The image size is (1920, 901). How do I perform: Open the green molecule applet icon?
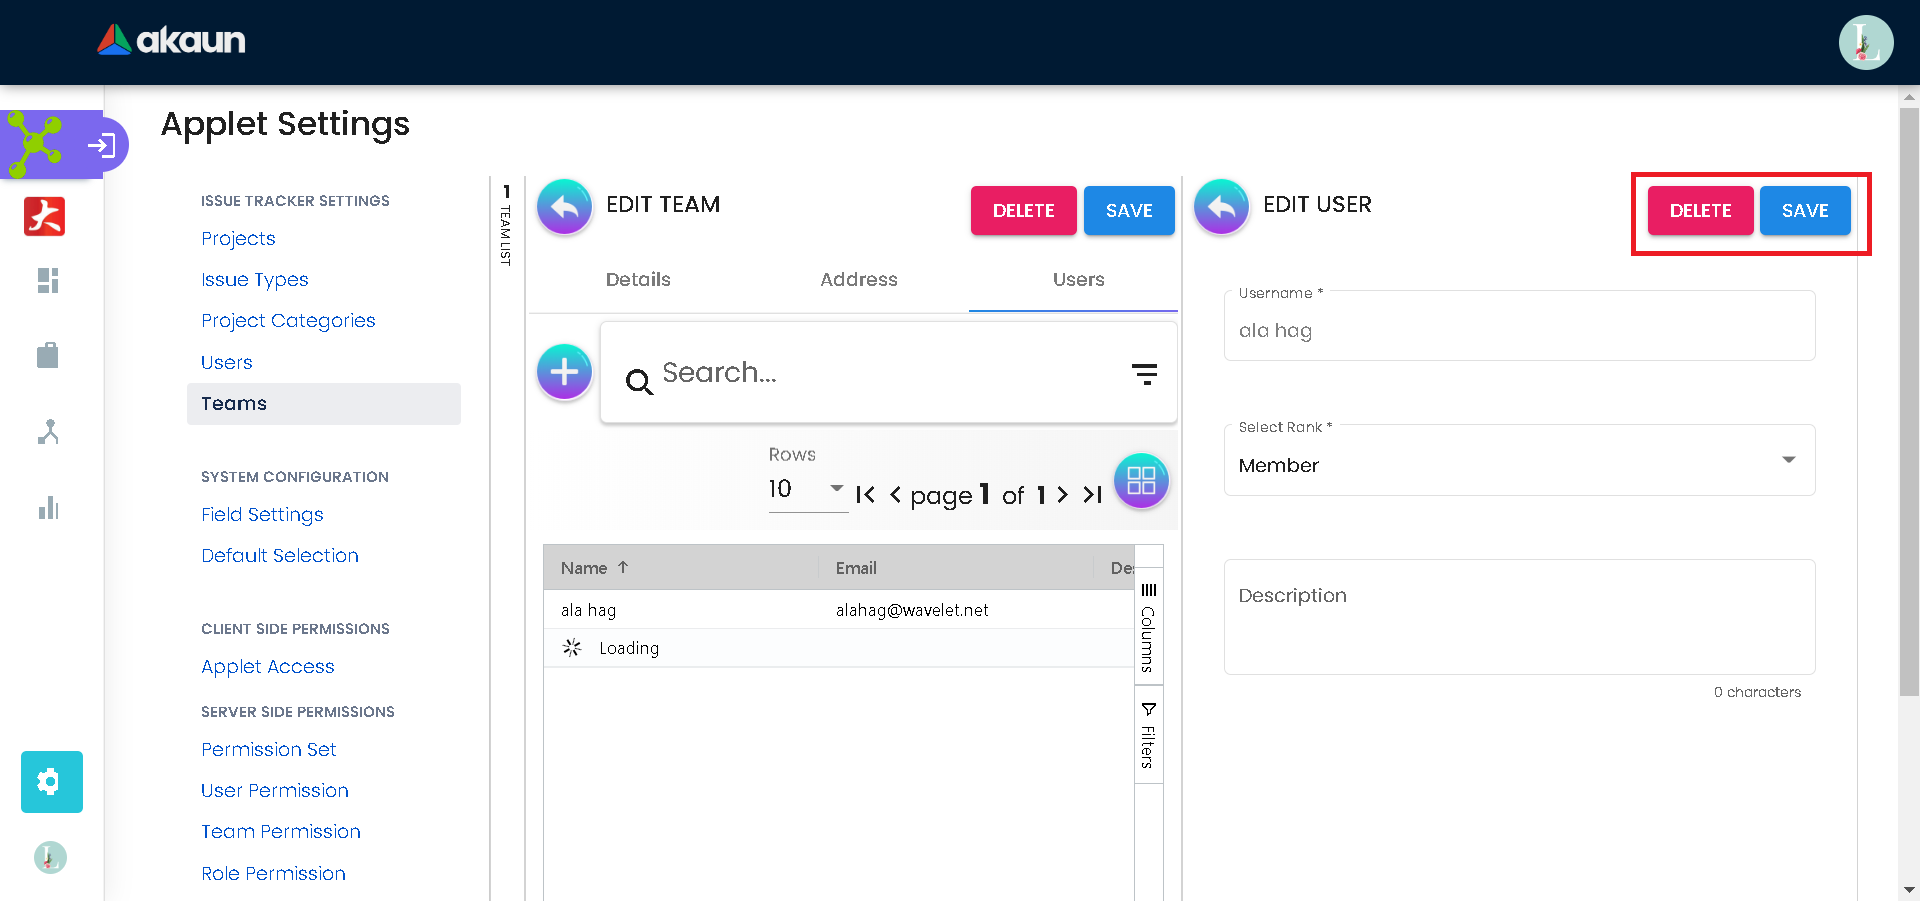point(36,145)
